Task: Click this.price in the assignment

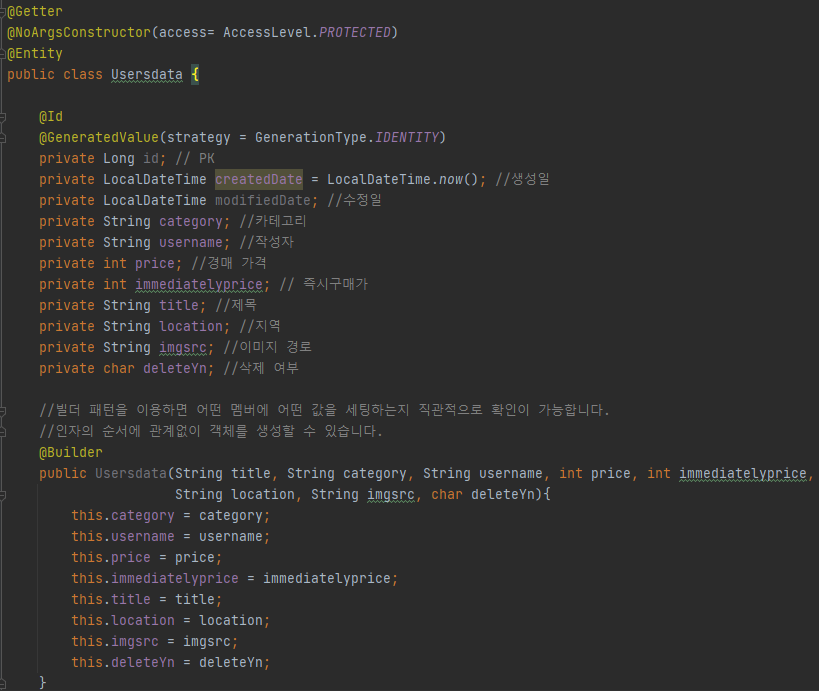Action: pyautogui.click(x=111, y=557)
